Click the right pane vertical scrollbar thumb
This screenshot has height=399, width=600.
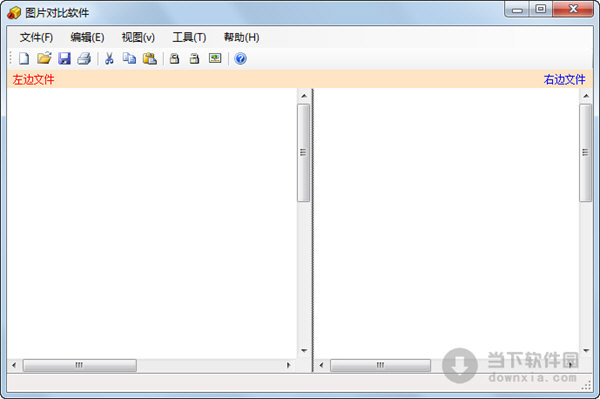tap(585, 153)
